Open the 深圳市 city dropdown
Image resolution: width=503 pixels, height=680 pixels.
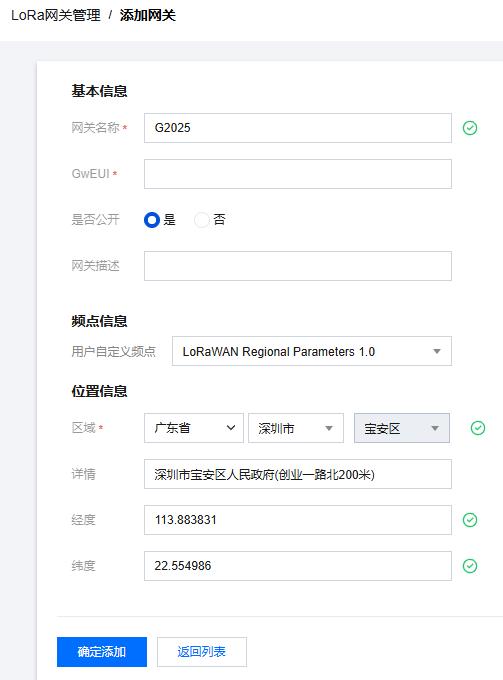pos(296,428)
